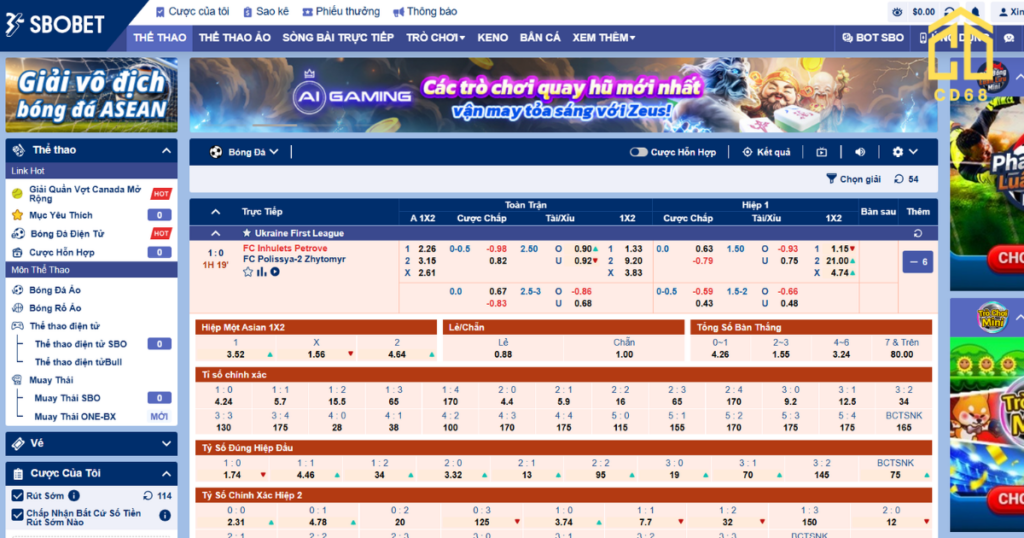Image resolution: width=1024 pixels, height=538 pixels.
Task: Click the SBOBET logo
Action: pos(55,25)
